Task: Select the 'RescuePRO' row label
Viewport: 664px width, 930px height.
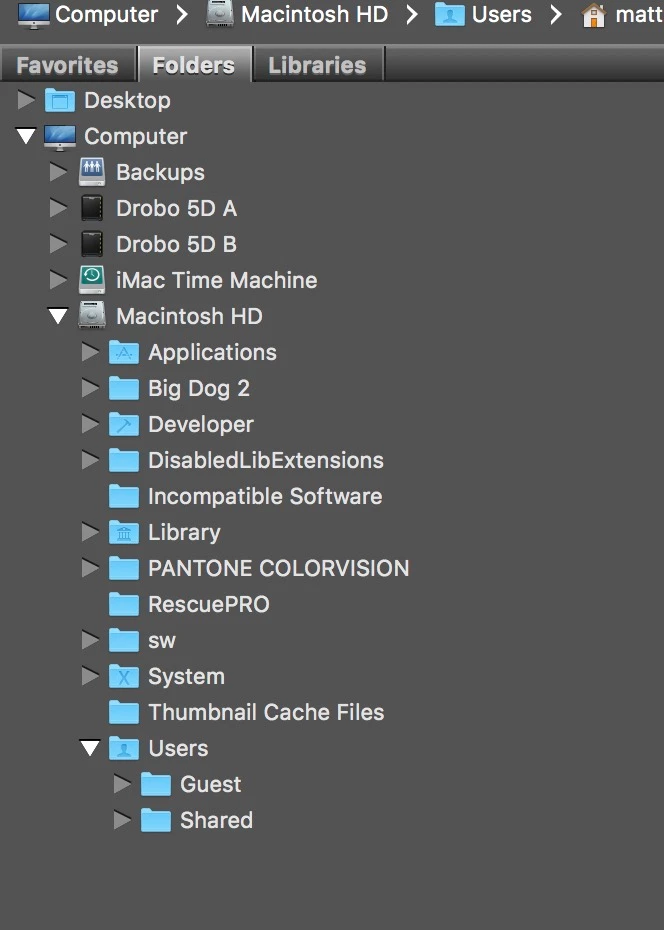Action: tap(209, 604)
